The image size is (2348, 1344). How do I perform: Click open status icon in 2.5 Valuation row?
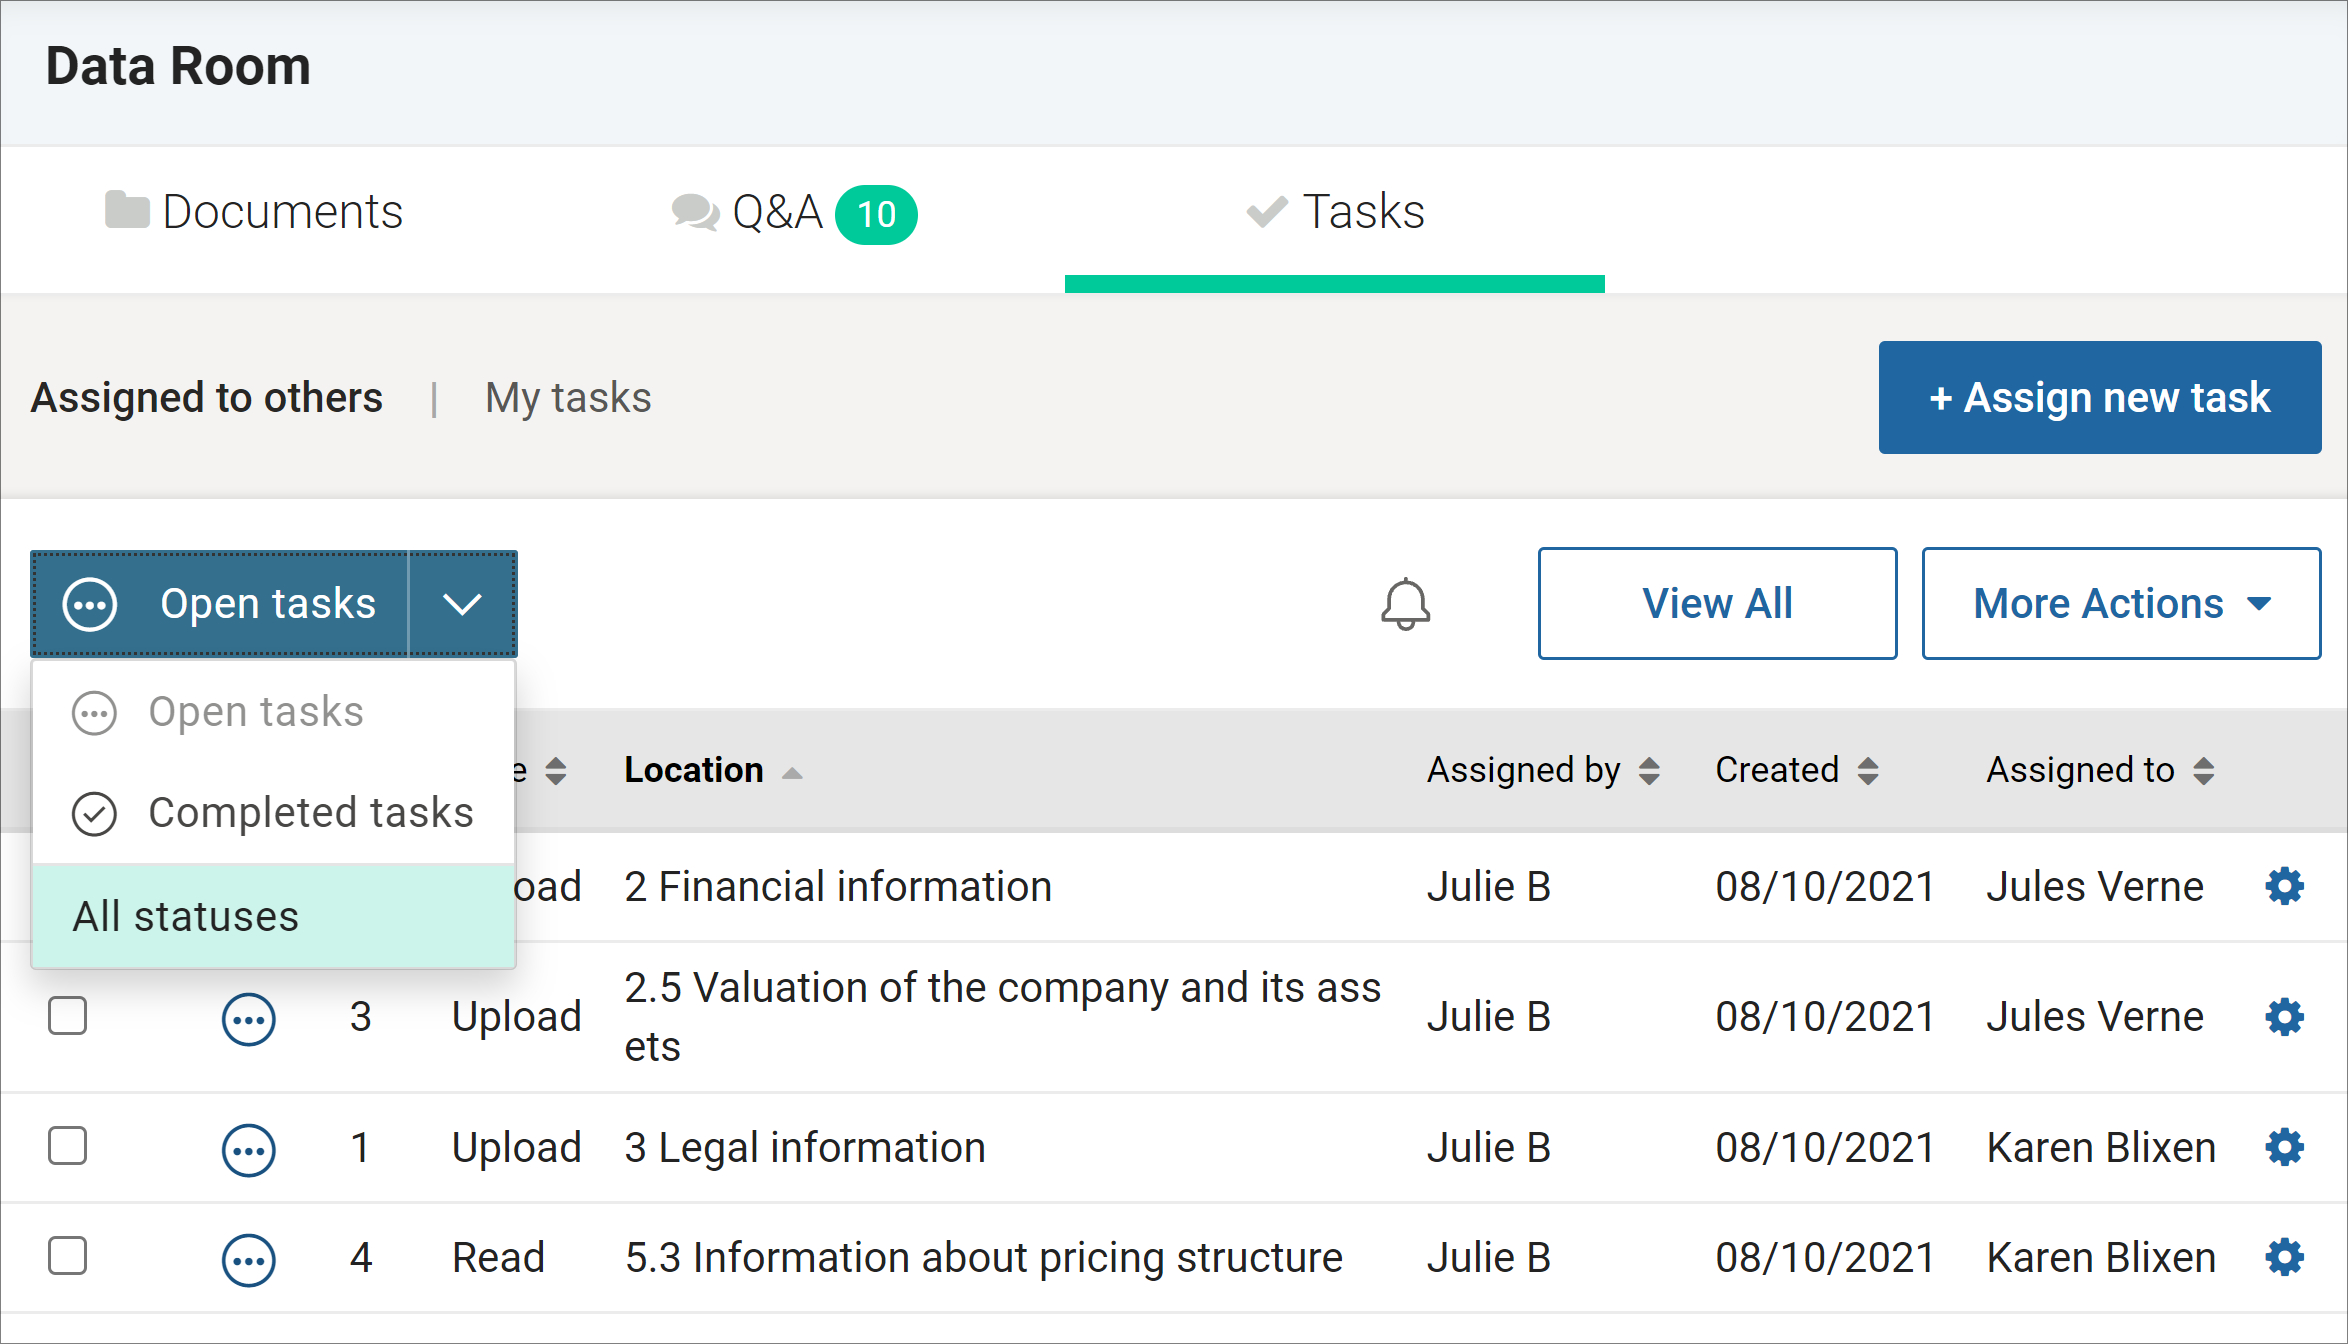tap(248, 1019)
